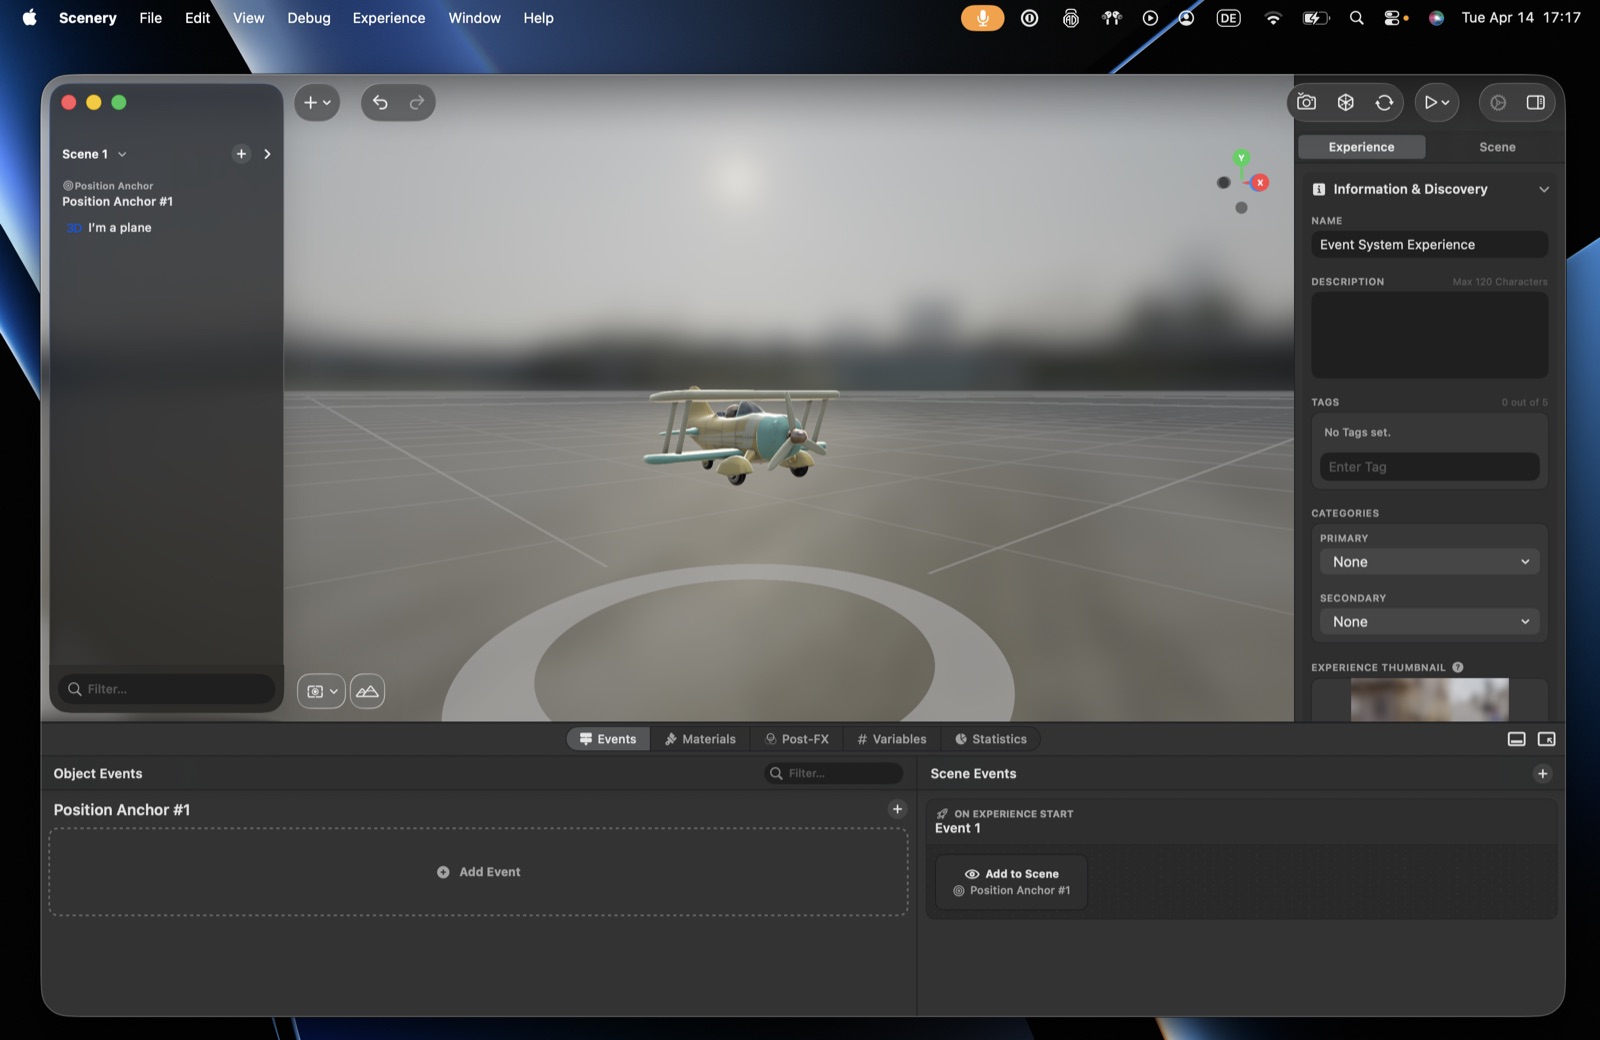This screenshot has width=1600, height=1040.
Task: Open the Scene 1 selector dropdown
Action: click(x=94, y=154)
